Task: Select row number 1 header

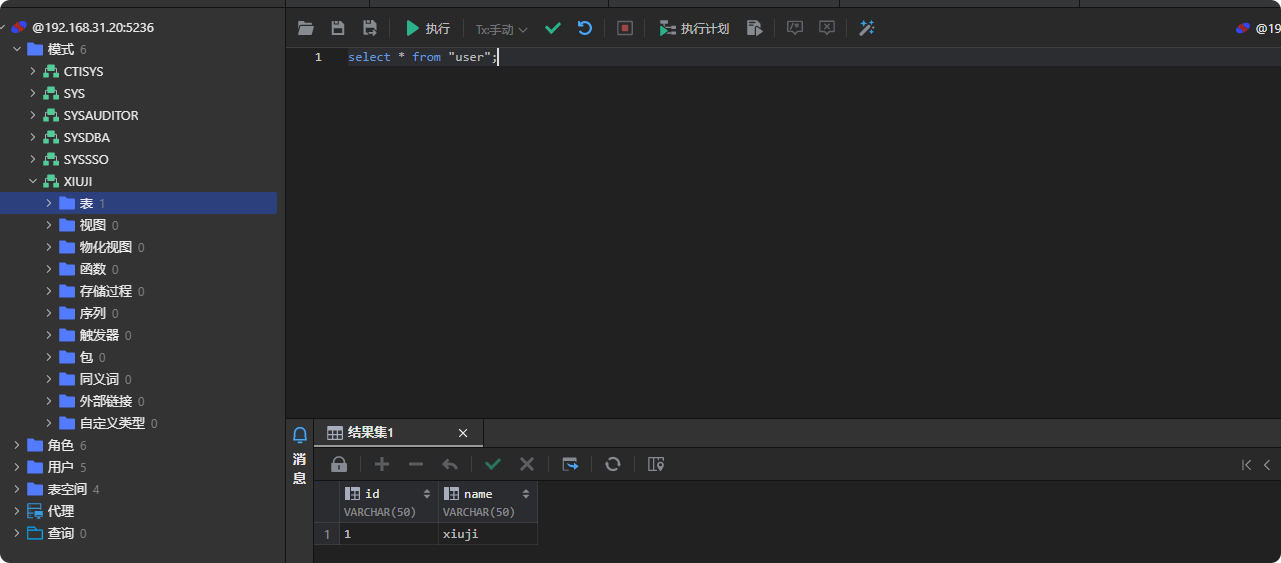Action: click(327, 534)
